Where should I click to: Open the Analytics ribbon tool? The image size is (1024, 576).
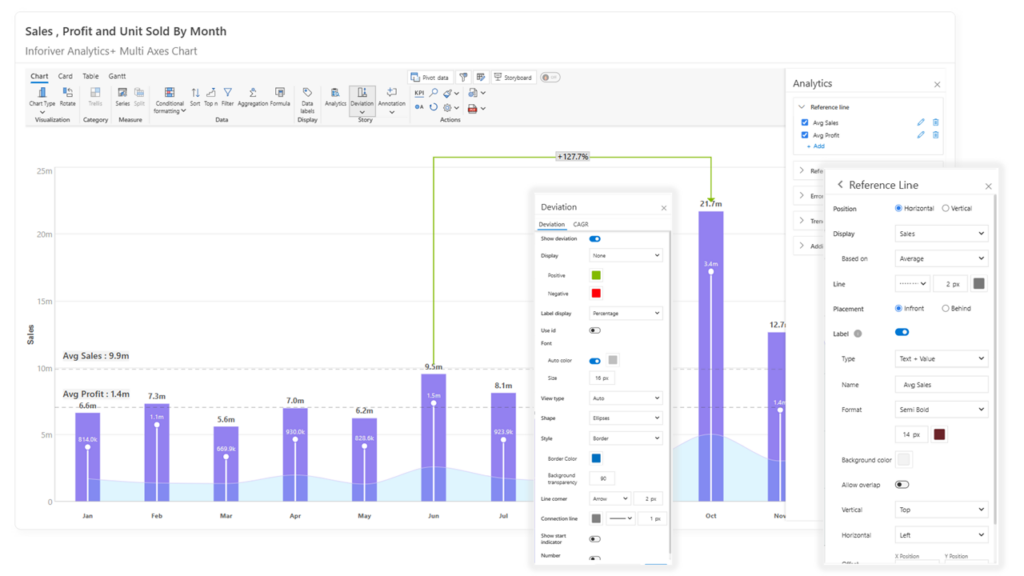tap(335, 96)
